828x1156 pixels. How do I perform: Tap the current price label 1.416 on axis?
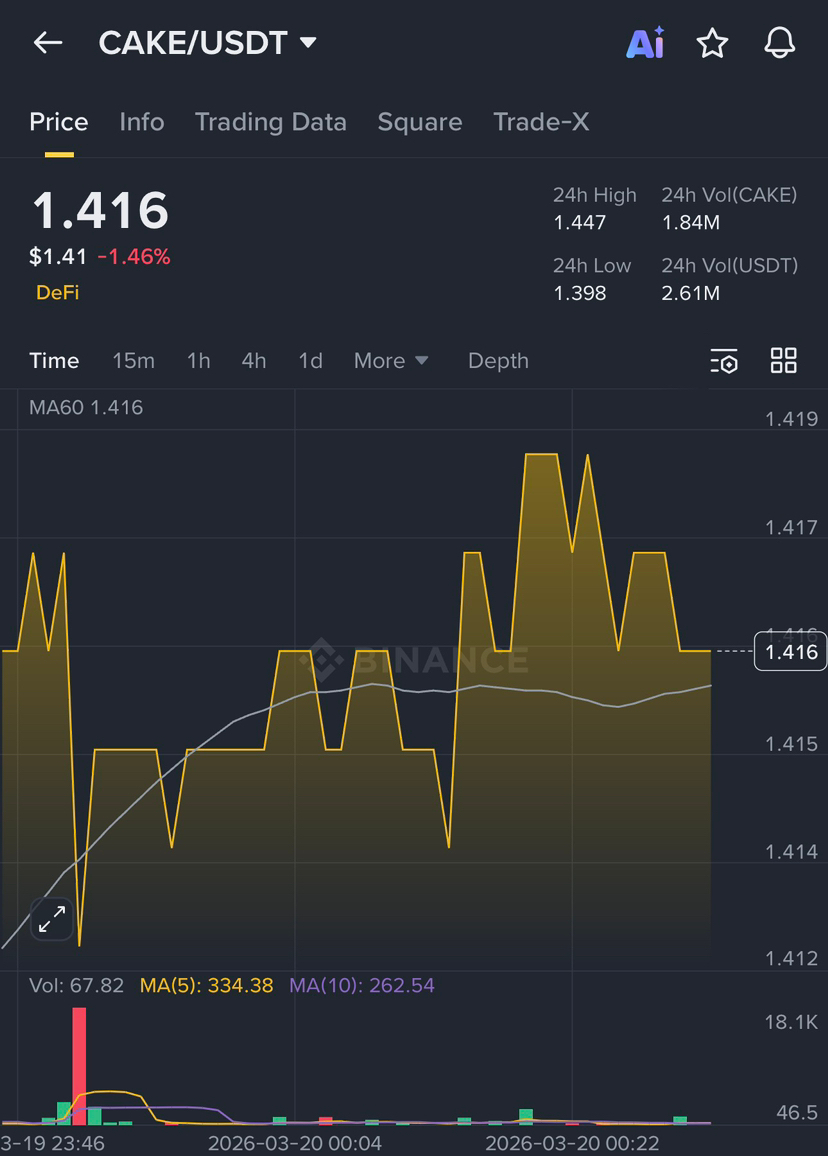(x=790, y=652)
